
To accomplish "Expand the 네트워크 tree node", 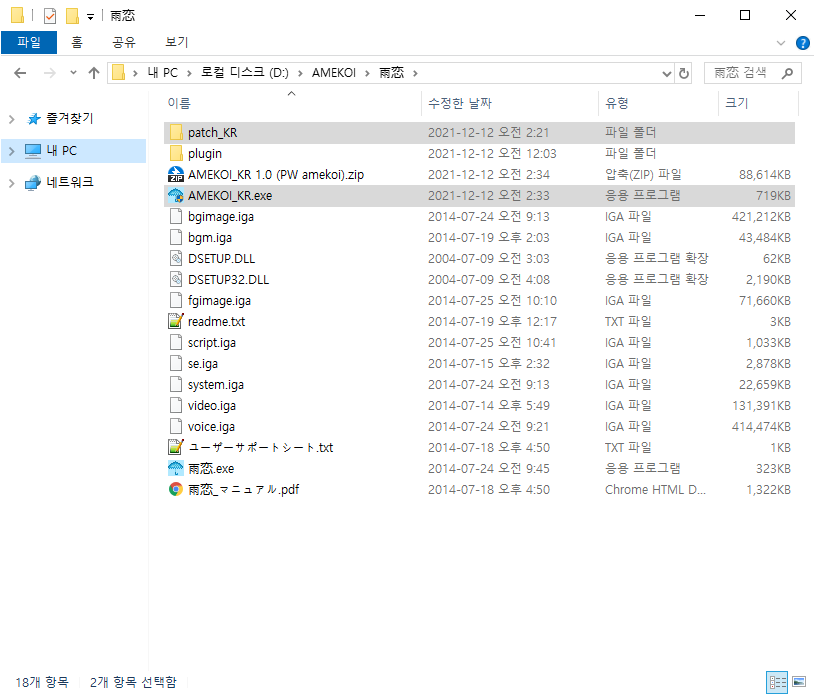I will coord(11,183).
